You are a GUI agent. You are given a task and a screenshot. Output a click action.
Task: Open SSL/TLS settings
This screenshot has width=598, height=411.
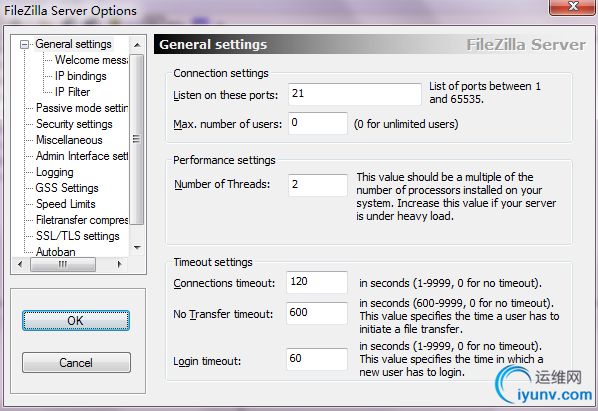point(78,236)
